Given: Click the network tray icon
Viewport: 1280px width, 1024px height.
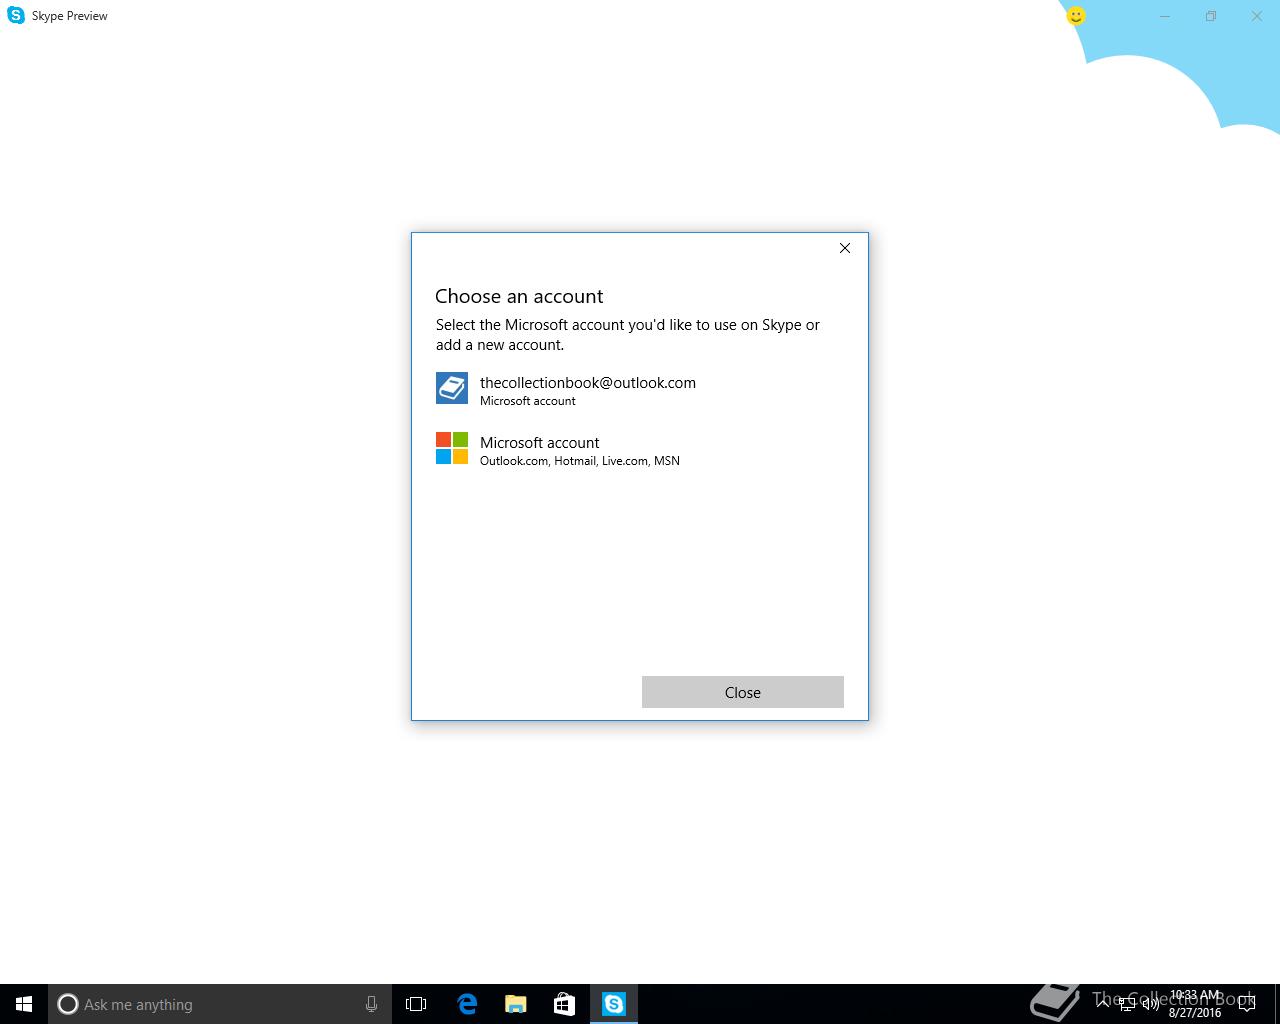Looking at the screenshot, I should 1127,1004.
